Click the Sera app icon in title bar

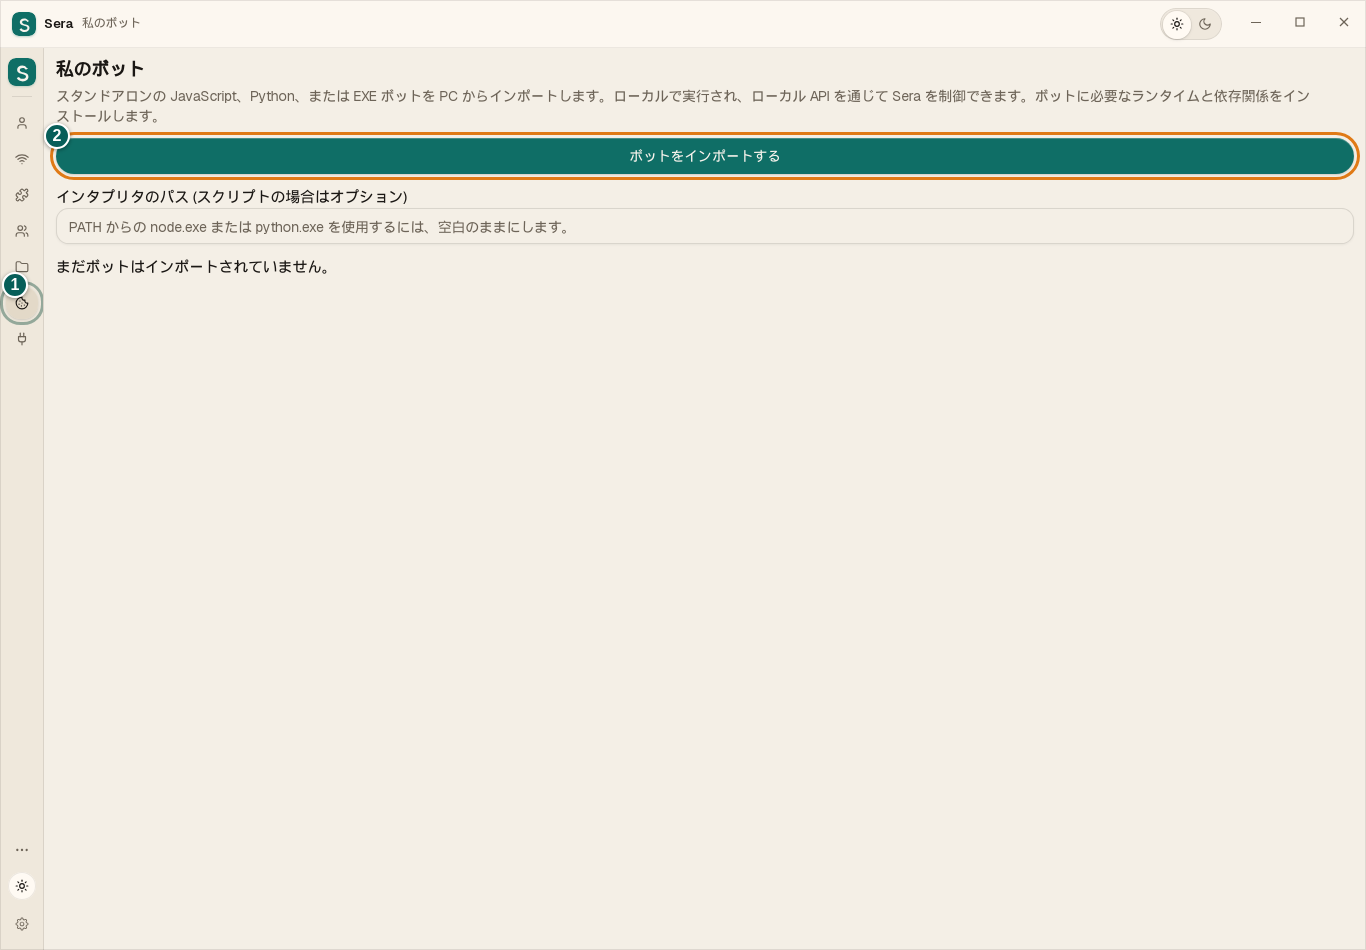[x=24, y=24]
